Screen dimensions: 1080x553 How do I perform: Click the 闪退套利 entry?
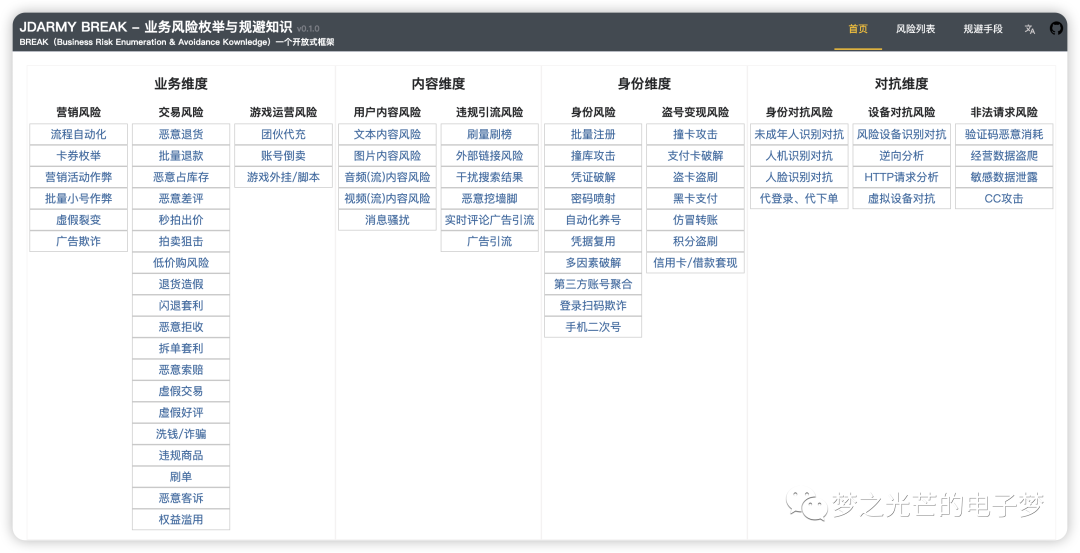(180, 305)
